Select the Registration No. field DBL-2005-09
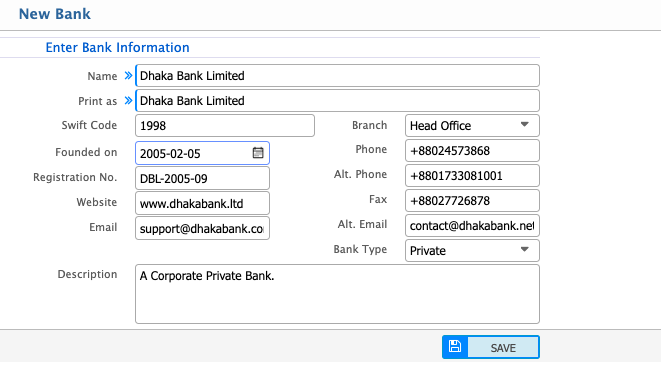The image size is (661, 390). (x=202, y=178)
